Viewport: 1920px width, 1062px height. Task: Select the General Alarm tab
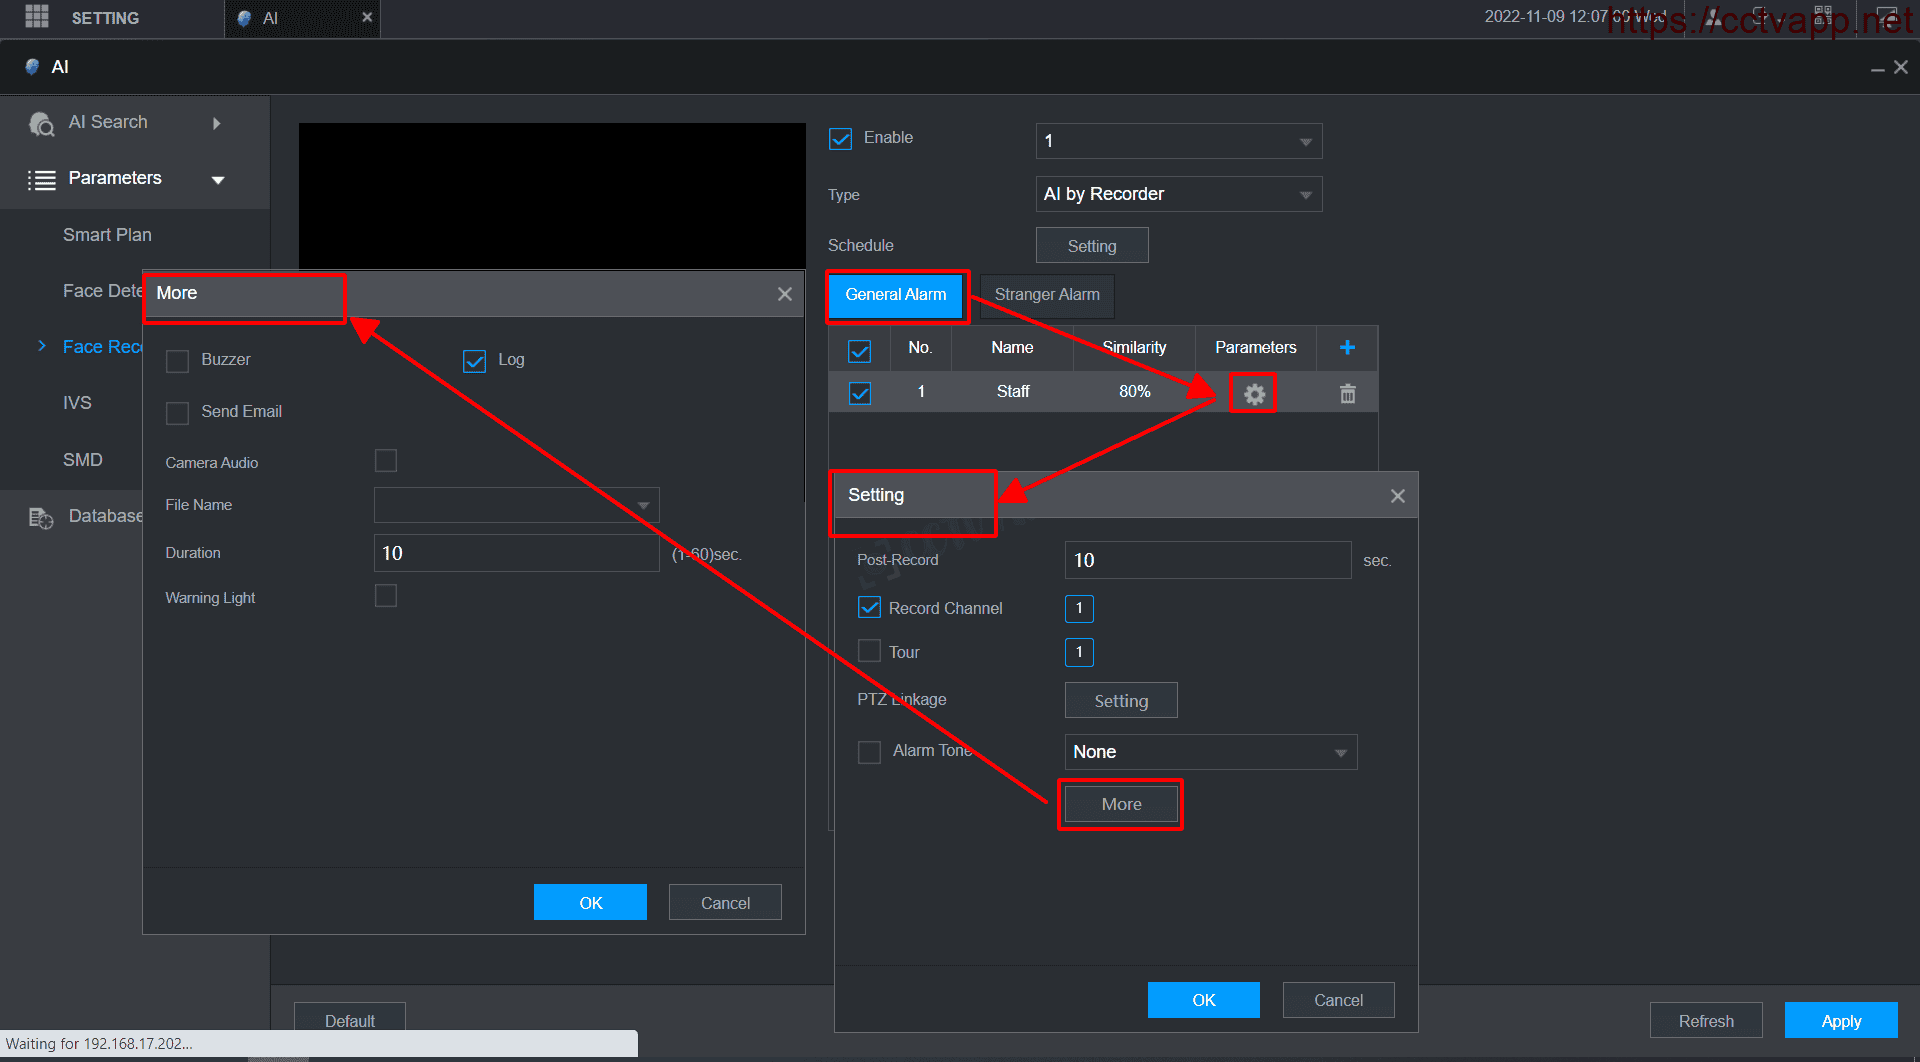tap(895, 295)
